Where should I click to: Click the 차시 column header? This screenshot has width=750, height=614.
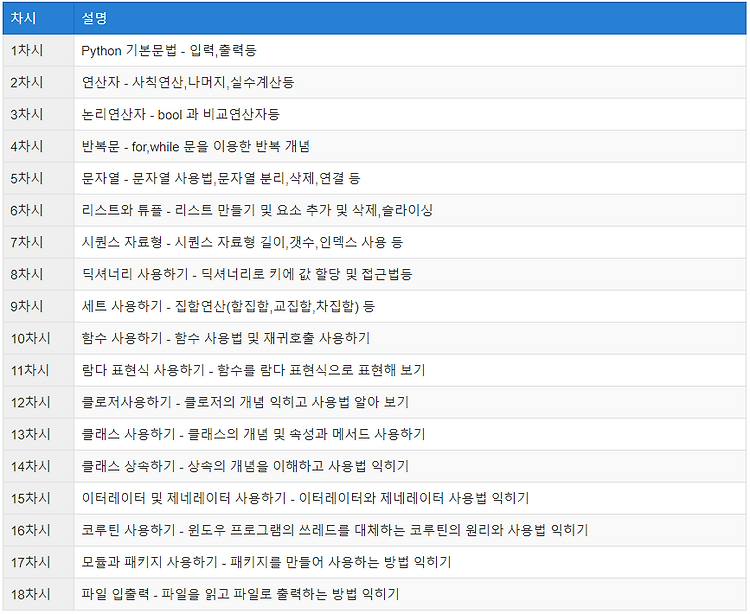click(38, 18)
